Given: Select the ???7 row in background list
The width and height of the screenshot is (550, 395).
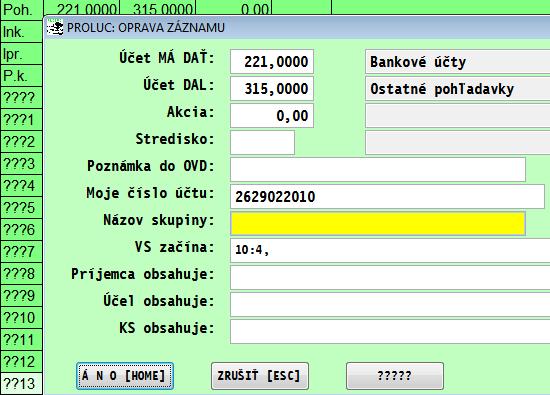Looking at the screenshot, I should 21,252.
